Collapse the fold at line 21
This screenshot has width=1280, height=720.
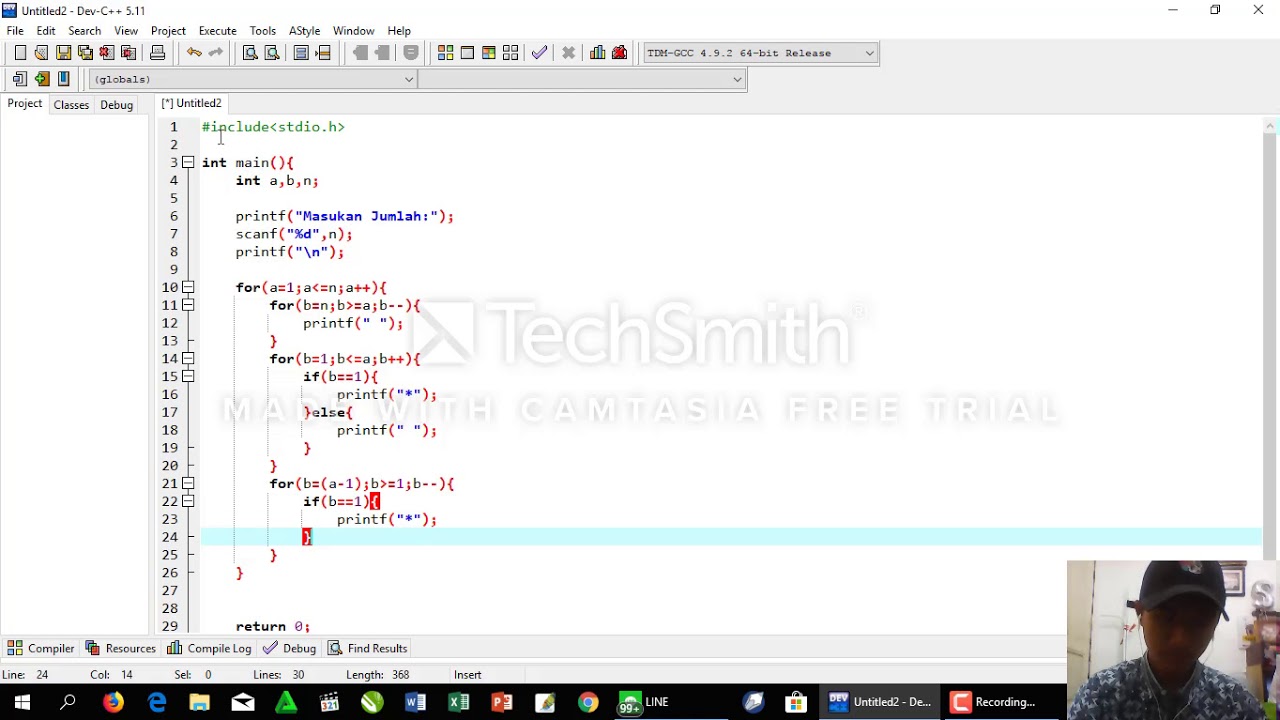pyautogui.click(x=188, y=483)
